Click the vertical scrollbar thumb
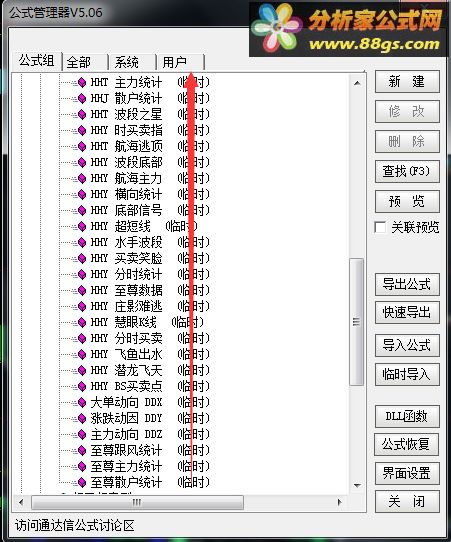451x542 pixels. 356,321
